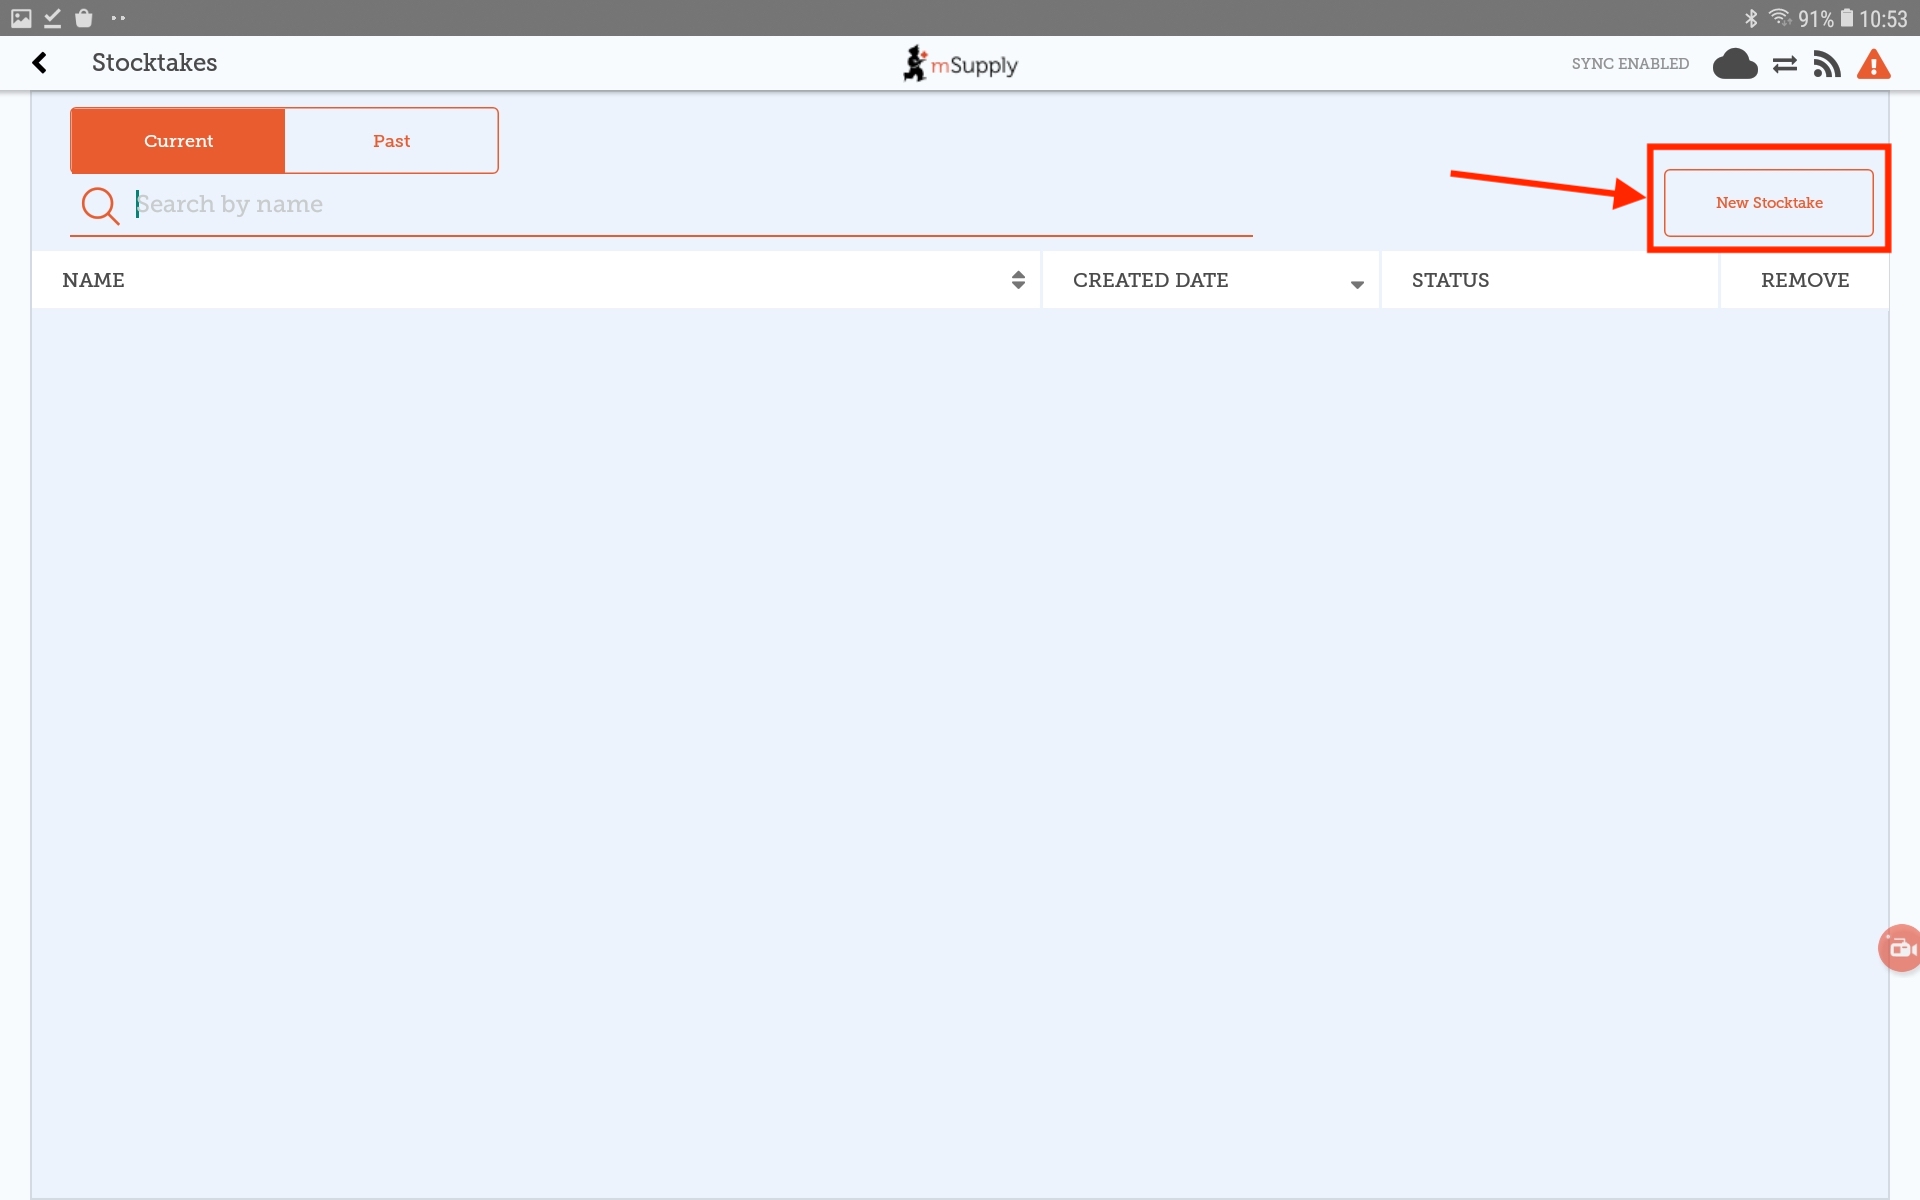
Task: Click the orange warning triangle icon
Action: (x=1873, y=65)
